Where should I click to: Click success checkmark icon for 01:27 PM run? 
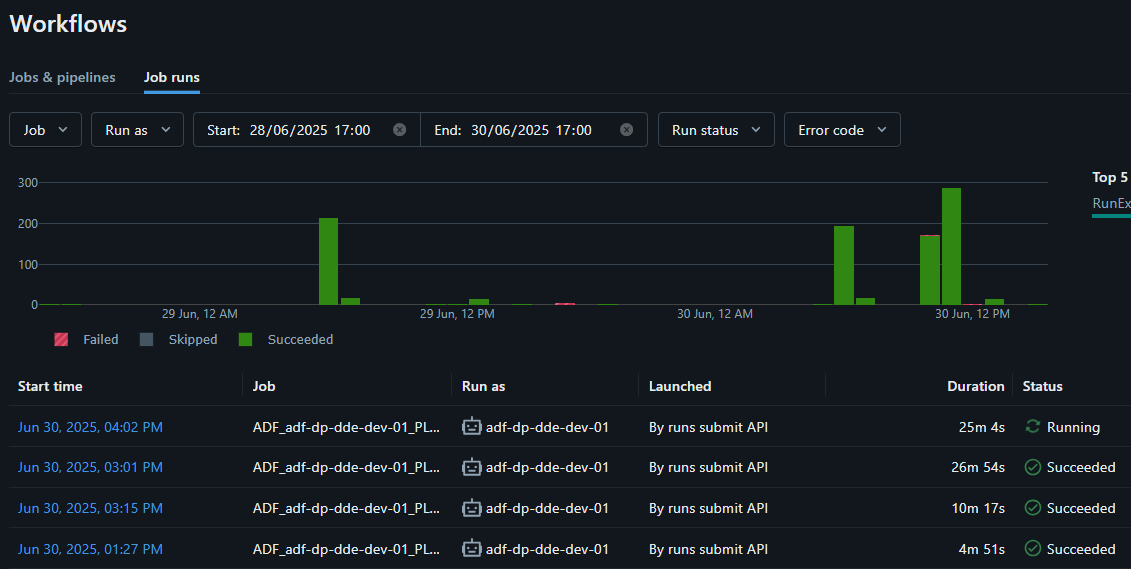[1033, 549]
